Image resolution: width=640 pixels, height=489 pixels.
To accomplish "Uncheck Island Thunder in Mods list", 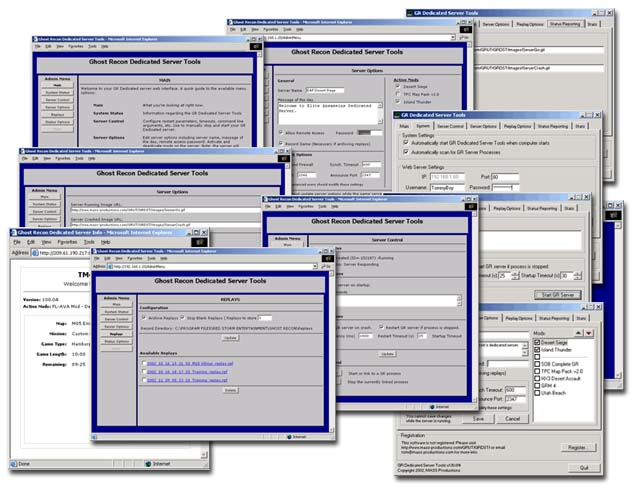I will (538, 350).
